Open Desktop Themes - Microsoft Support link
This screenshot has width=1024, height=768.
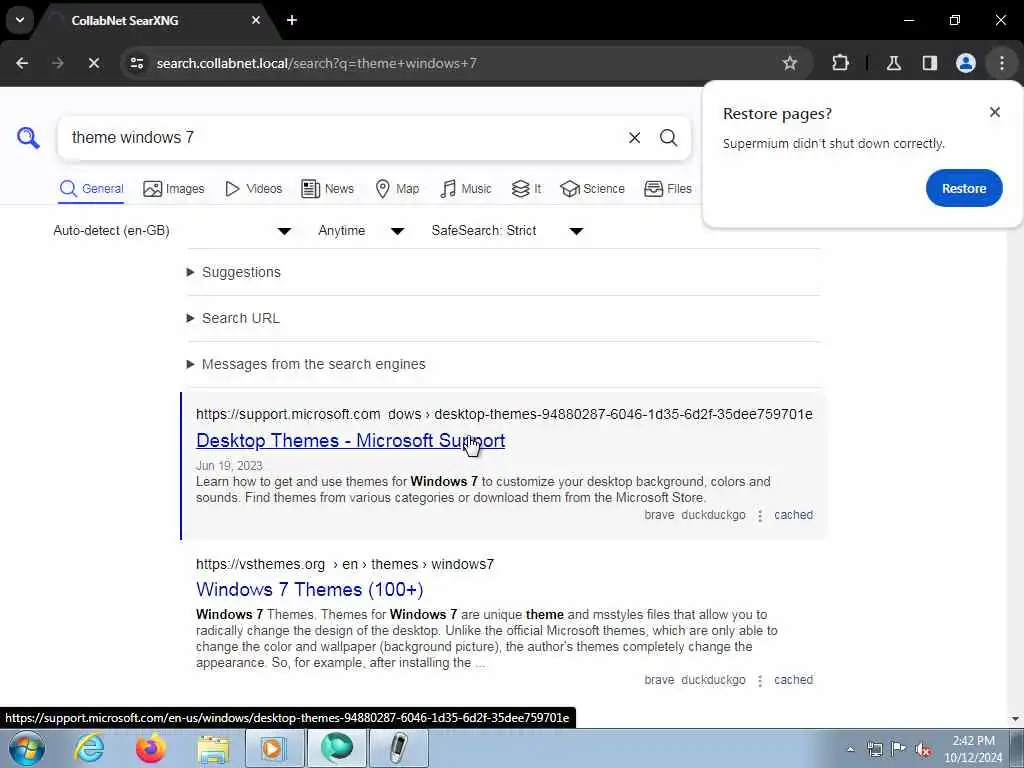351,441
